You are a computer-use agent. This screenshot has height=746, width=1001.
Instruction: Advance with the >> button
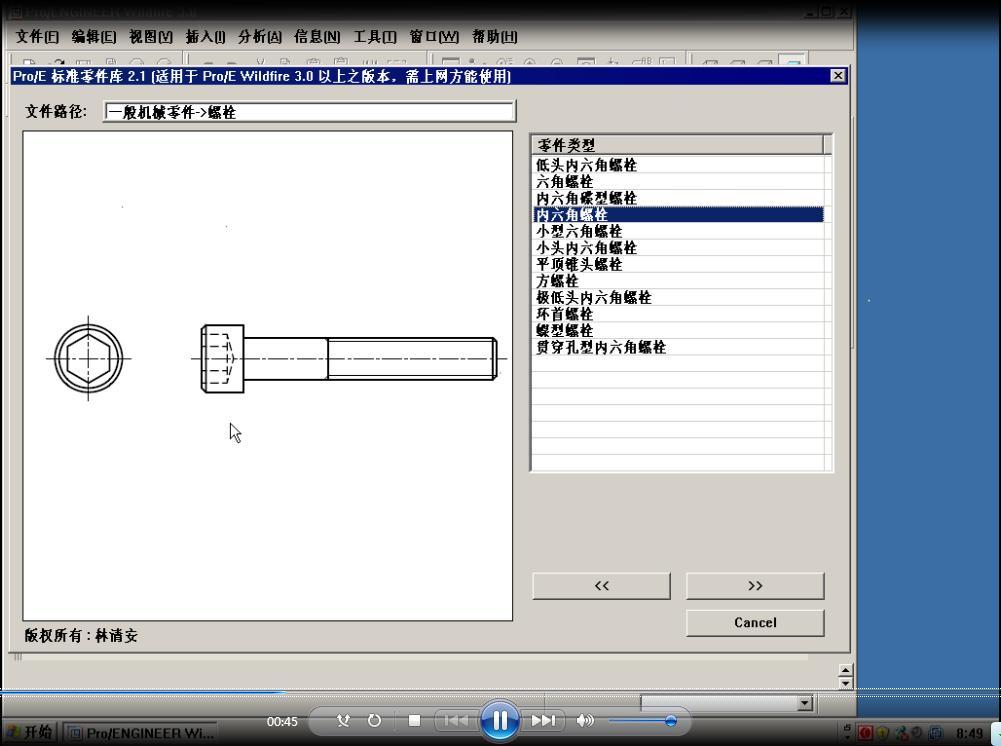[755, 586]
